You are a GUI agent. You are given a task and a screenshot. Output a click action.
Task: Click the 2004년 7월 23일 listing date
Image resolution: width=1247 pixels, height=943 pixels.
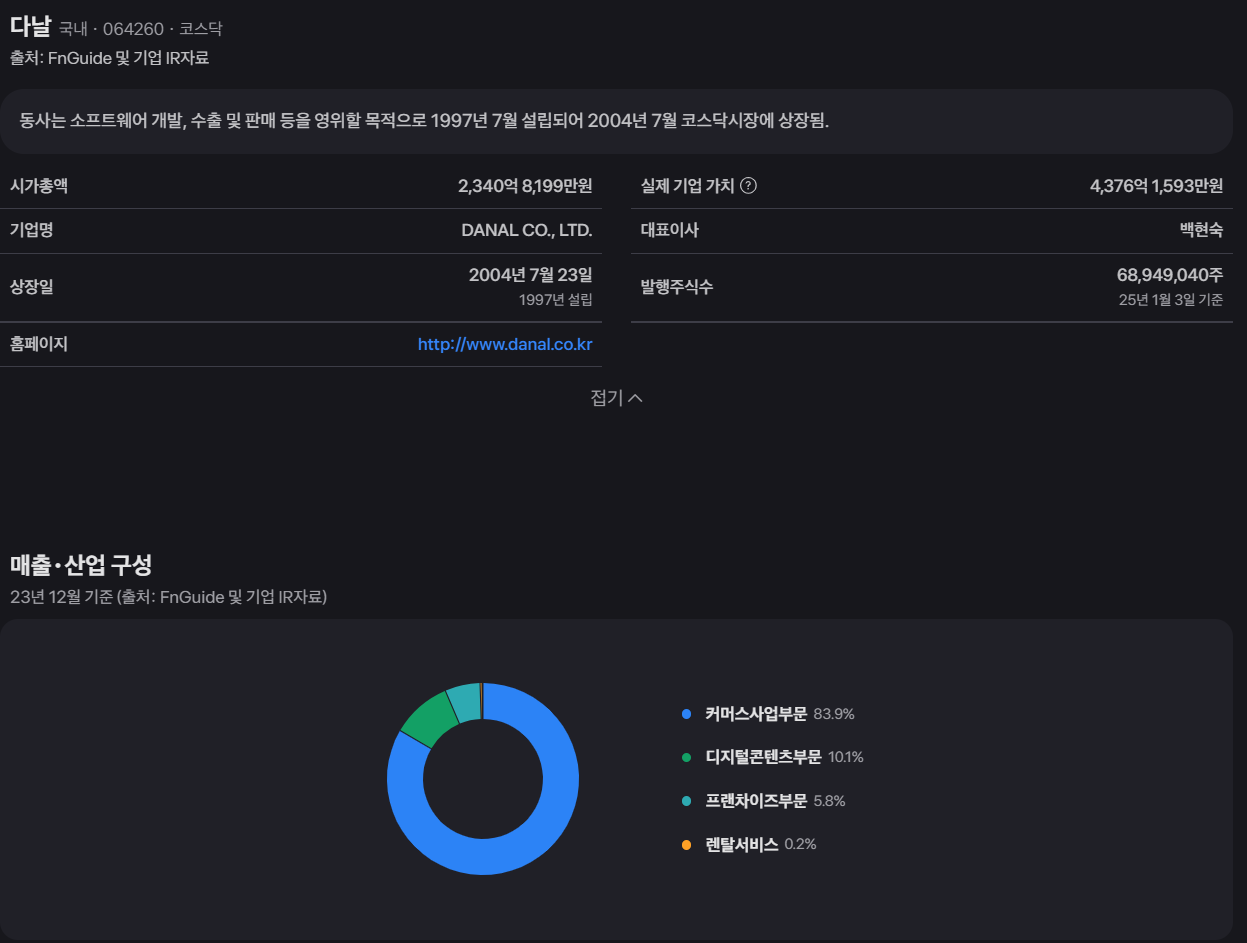pyautogui.click(x=531, y=275)
